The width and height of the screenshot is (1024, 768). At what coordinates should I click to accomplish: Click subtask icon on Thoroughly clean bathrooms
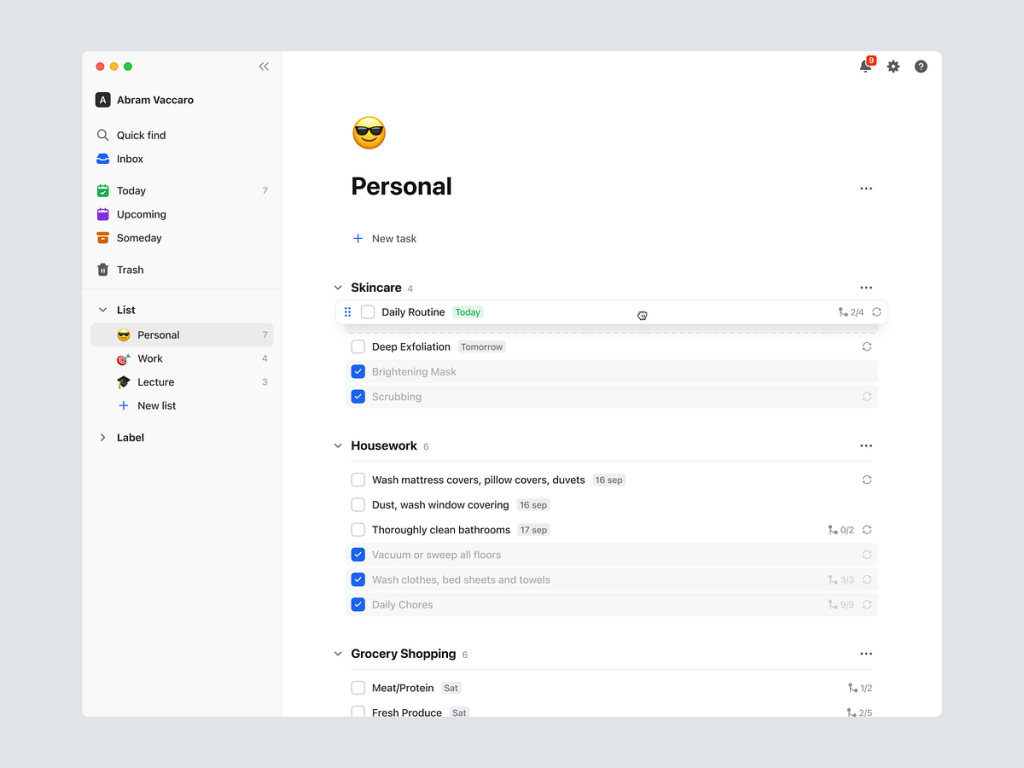click(833, 530)
